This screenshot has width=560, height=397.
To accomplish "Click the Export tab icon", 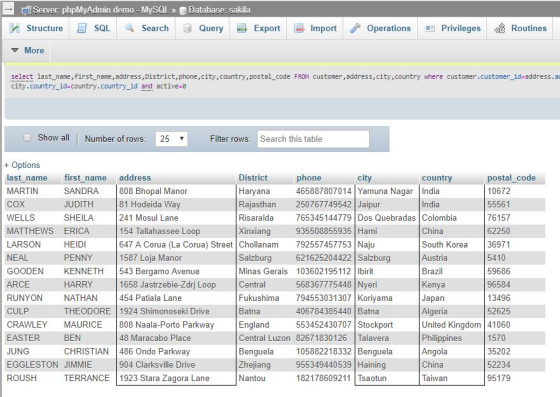I will [242, 28].
